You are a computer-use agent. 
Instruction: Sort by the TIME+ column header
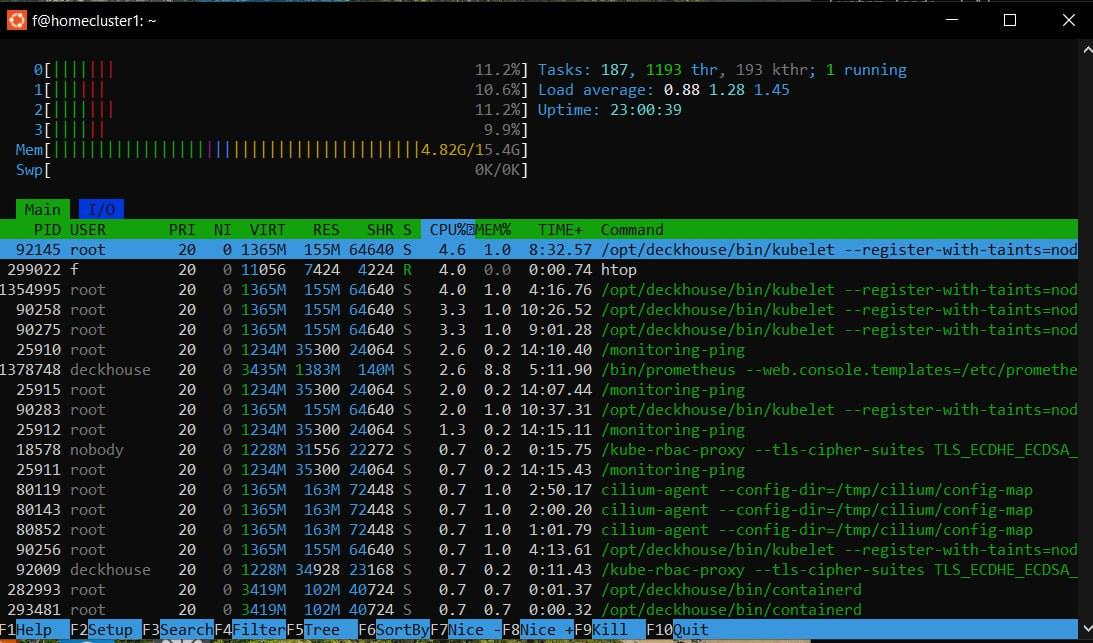pyautogui.click(x=560, y=229)
